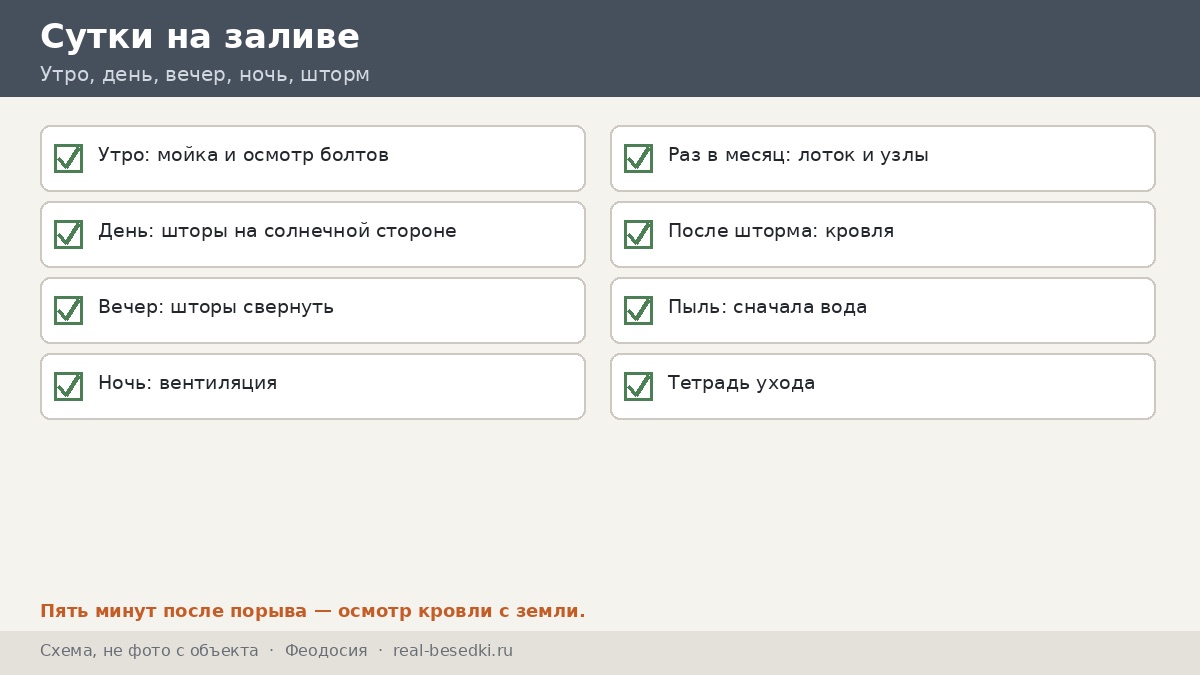Toggle the Ночь: вентиляция checkbox
Screen dimensions: 1200x675
pos(68,386)
